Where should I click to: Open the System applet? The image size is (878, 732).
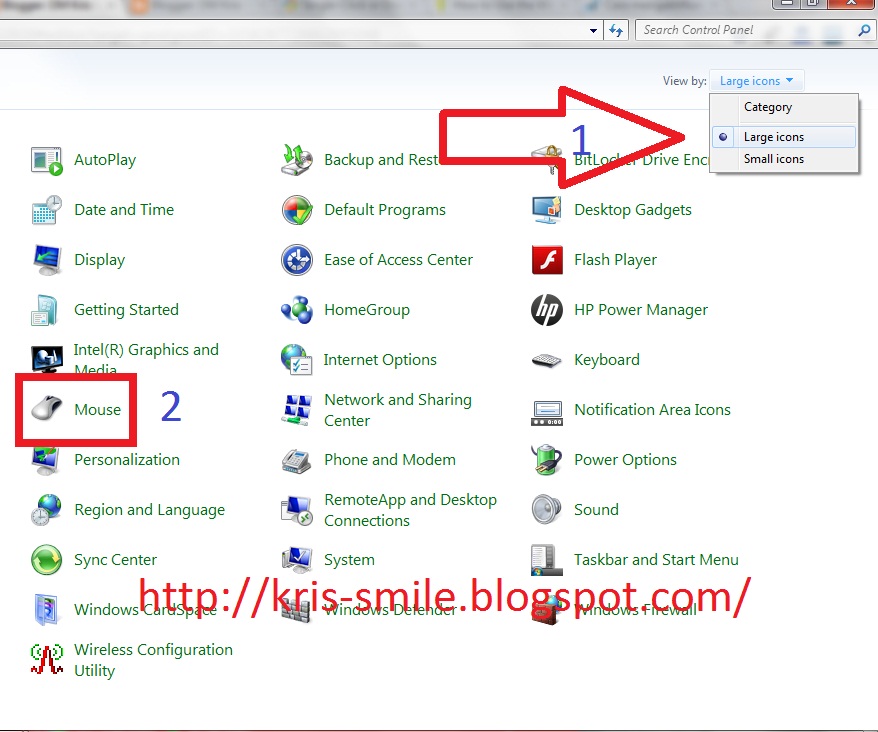350,560
